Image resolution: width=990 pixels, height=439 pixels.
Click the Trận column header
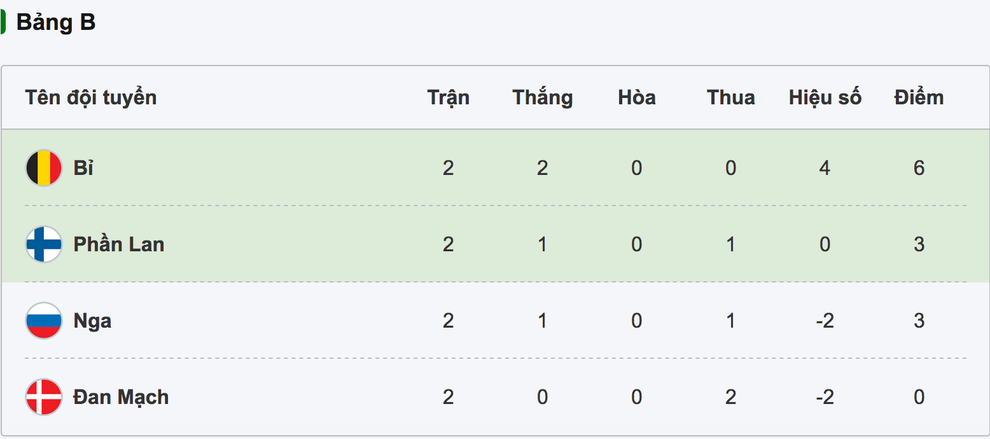click(x=448, y=98)
